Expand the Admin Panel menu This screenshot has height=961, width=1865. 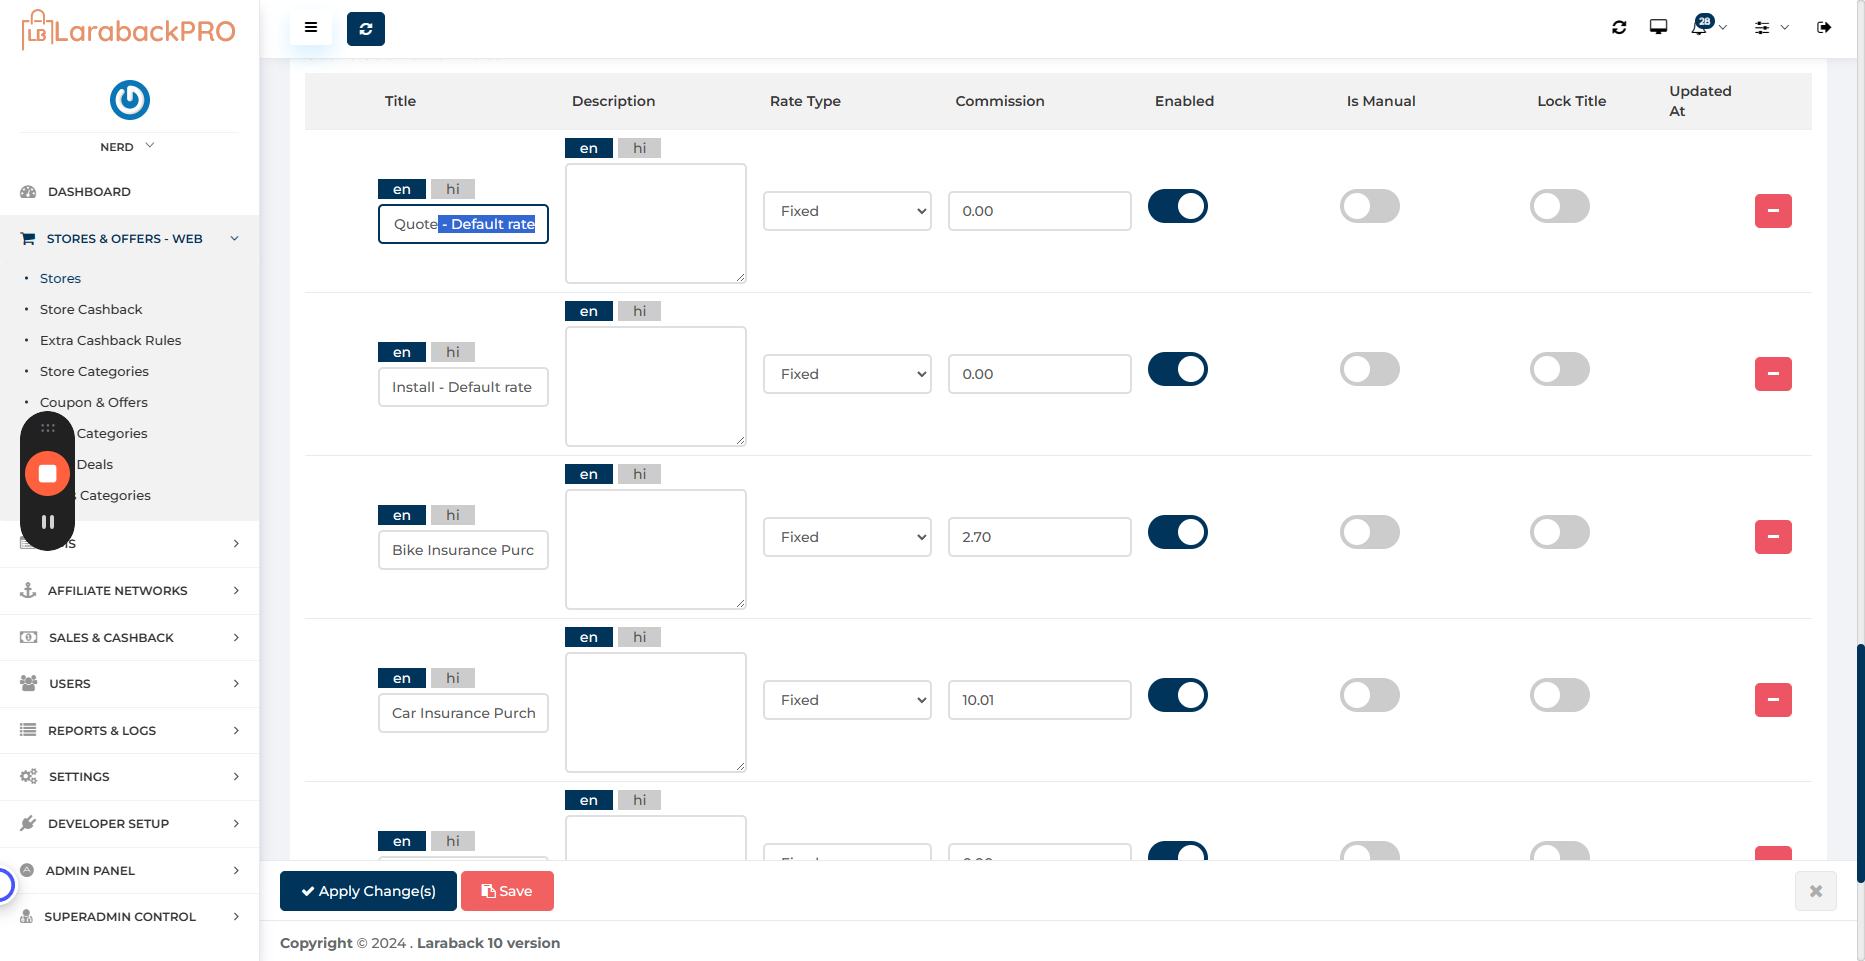(x=130, y=871)
